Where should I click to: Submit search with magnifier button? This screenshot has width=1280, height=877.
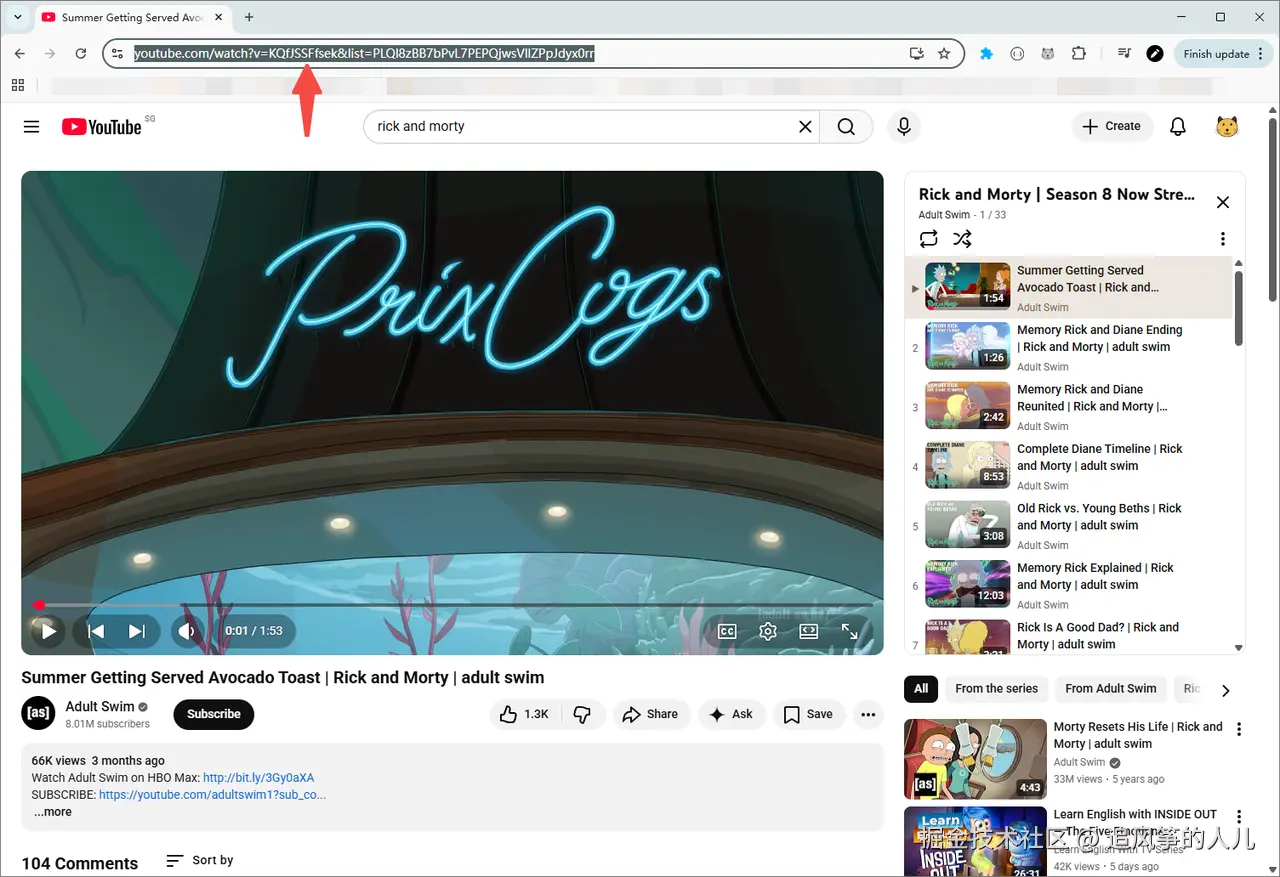click(846, 126)
